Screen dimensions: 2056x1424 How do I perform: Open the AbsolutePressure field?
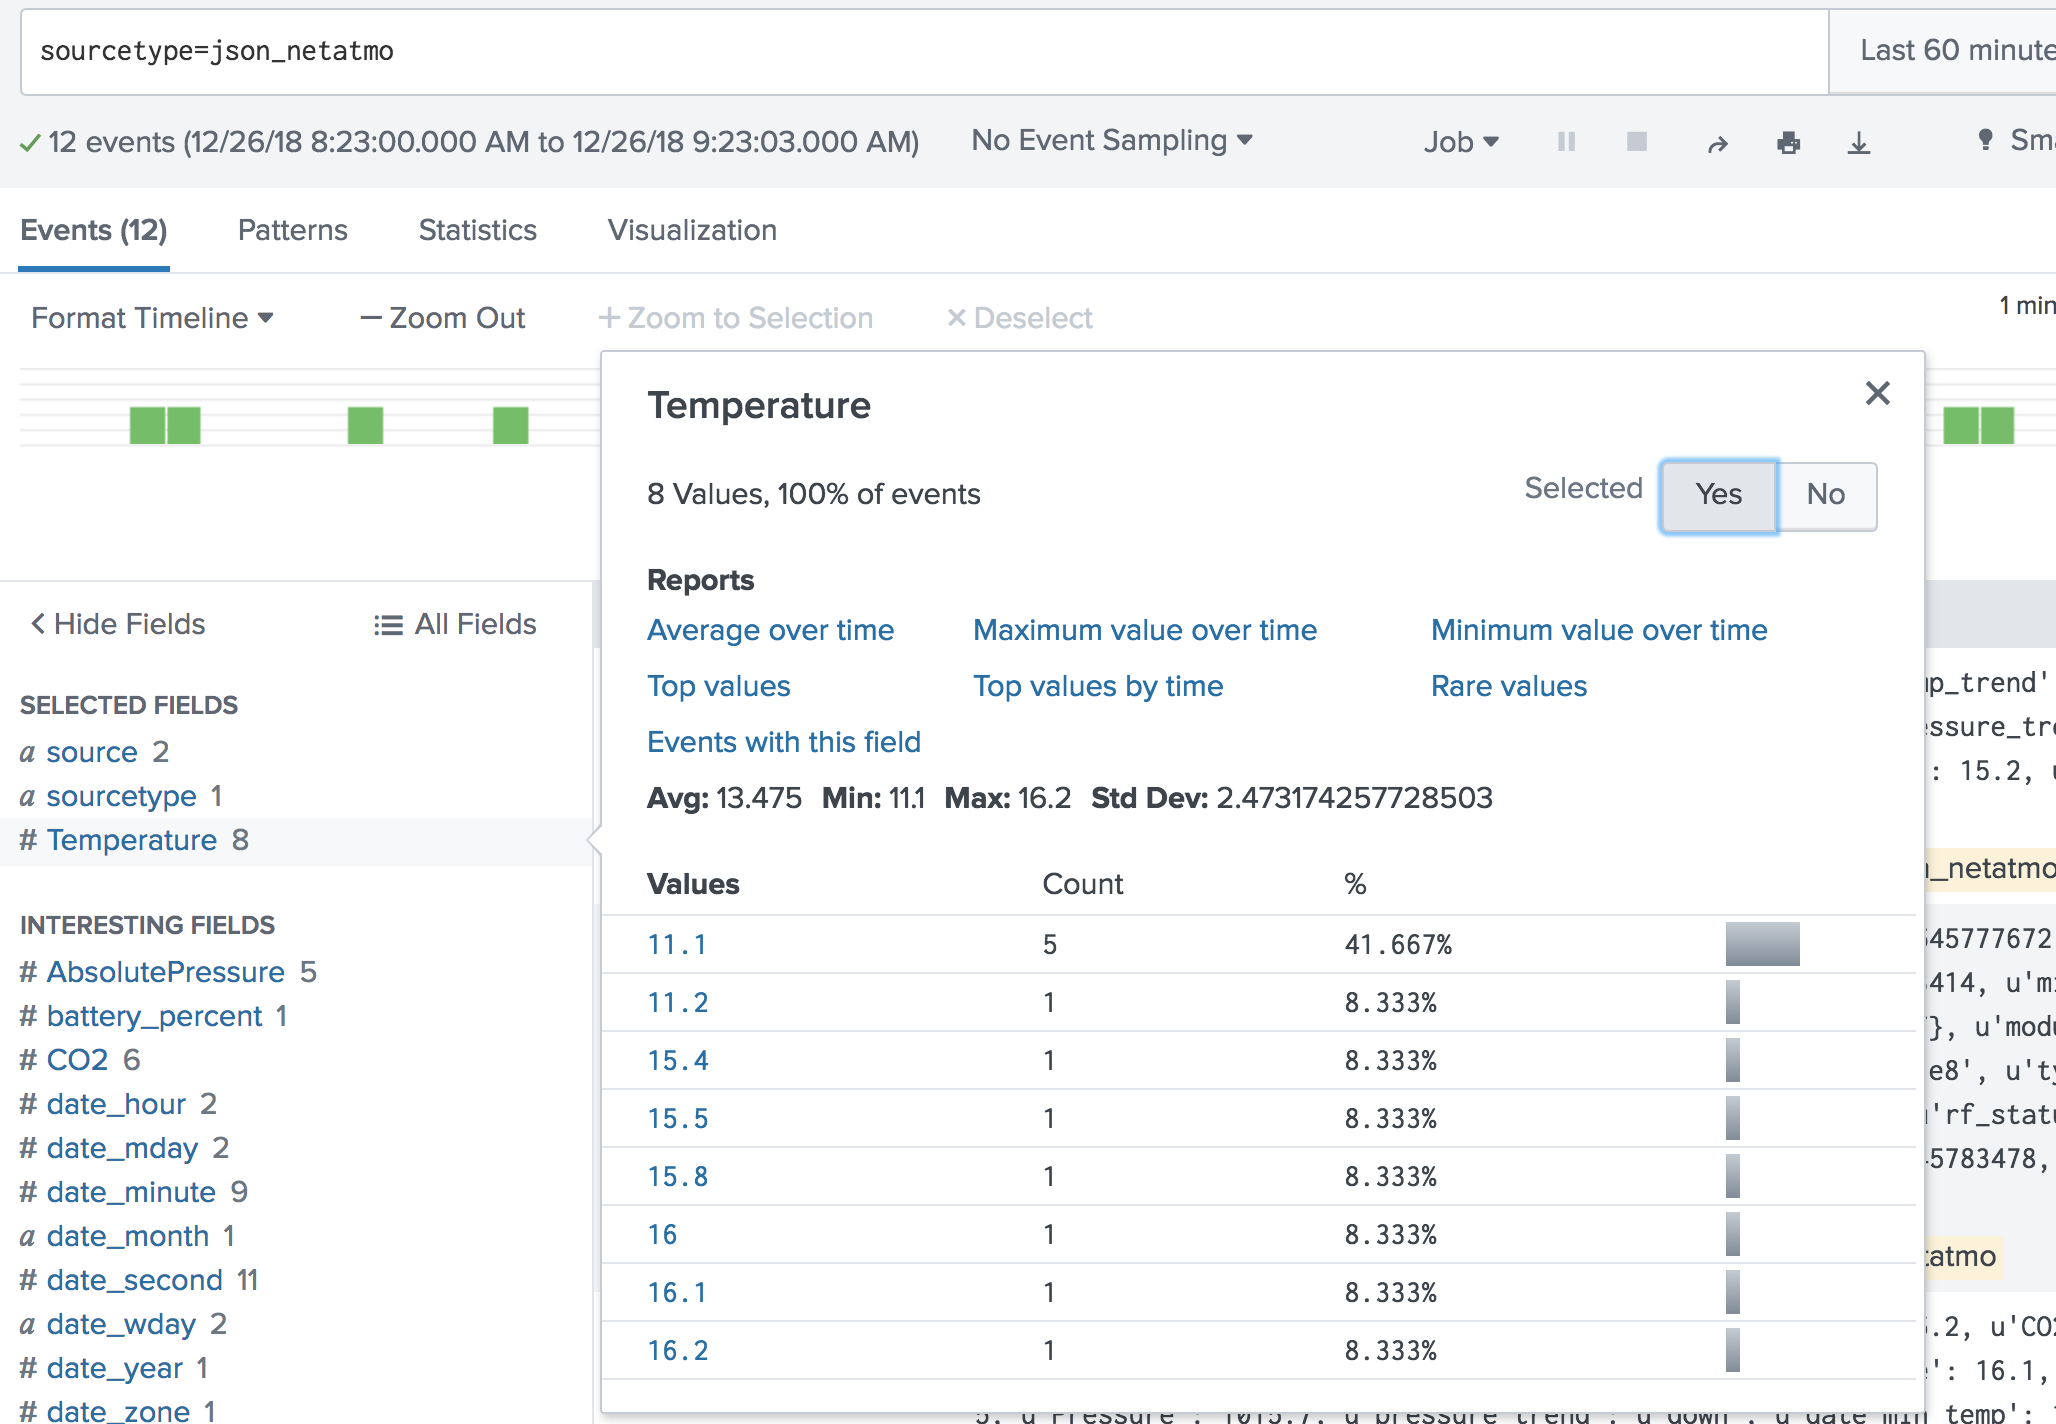166,972
